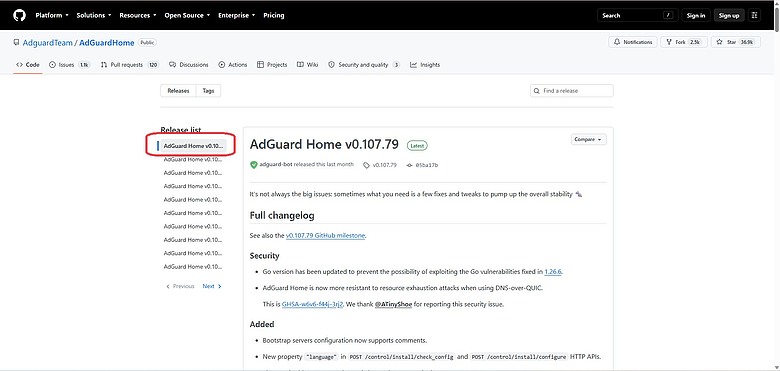Click the repository icon before AdguardTeam
780x371 pixels.
16,43
